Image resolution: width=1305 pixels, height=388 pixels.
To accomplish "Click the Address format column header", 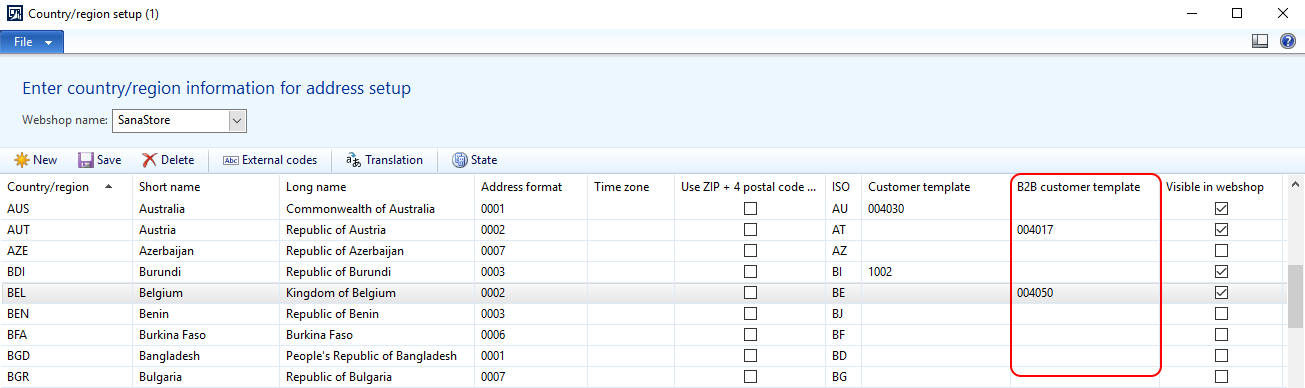I will [531, 187].
